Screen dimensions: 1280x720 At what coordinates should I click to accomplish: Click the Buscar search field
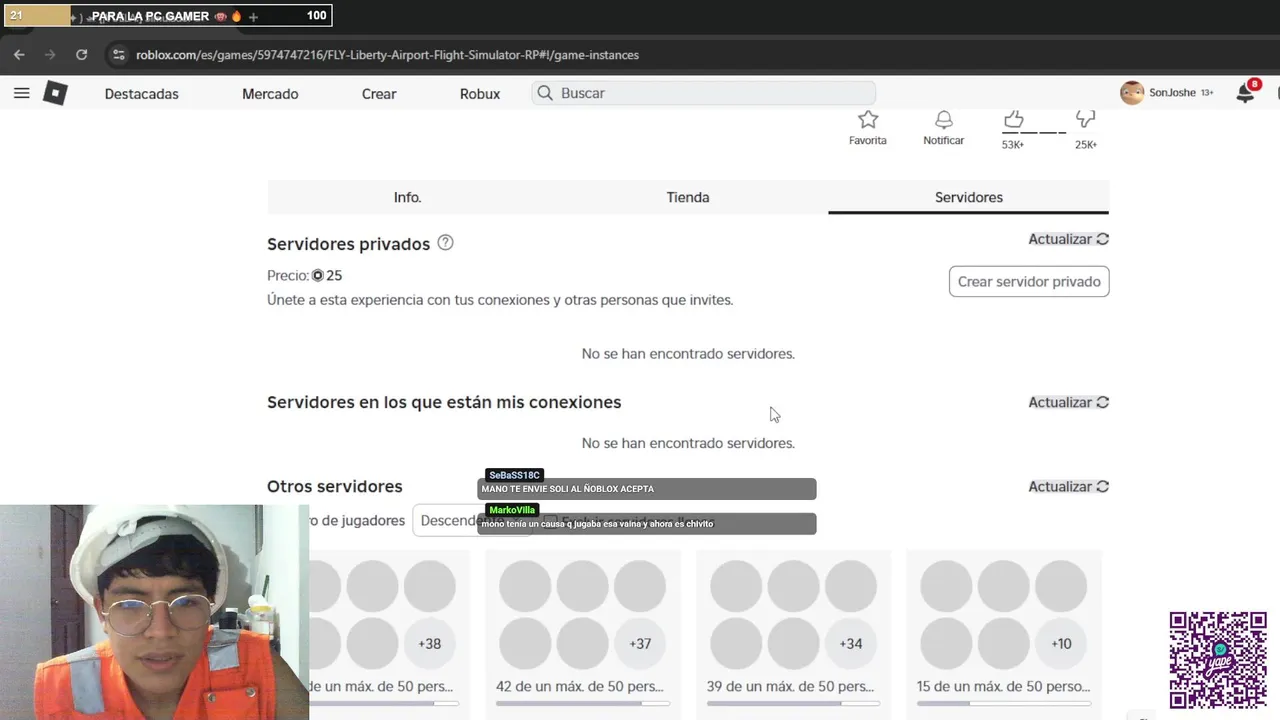tap(704, 93)
